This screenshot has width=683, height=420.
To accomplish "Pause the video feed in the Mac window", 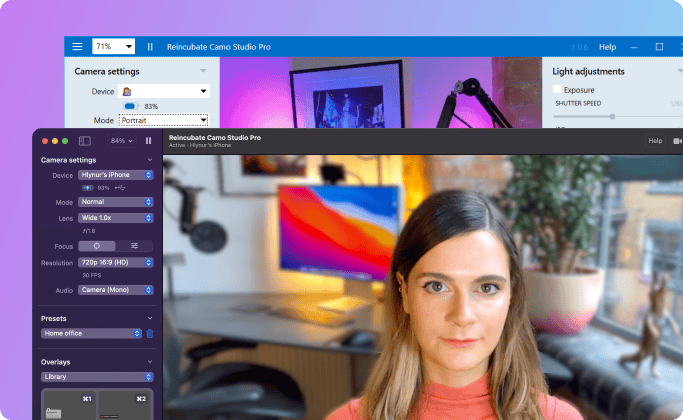I will (x=149, y=141).
